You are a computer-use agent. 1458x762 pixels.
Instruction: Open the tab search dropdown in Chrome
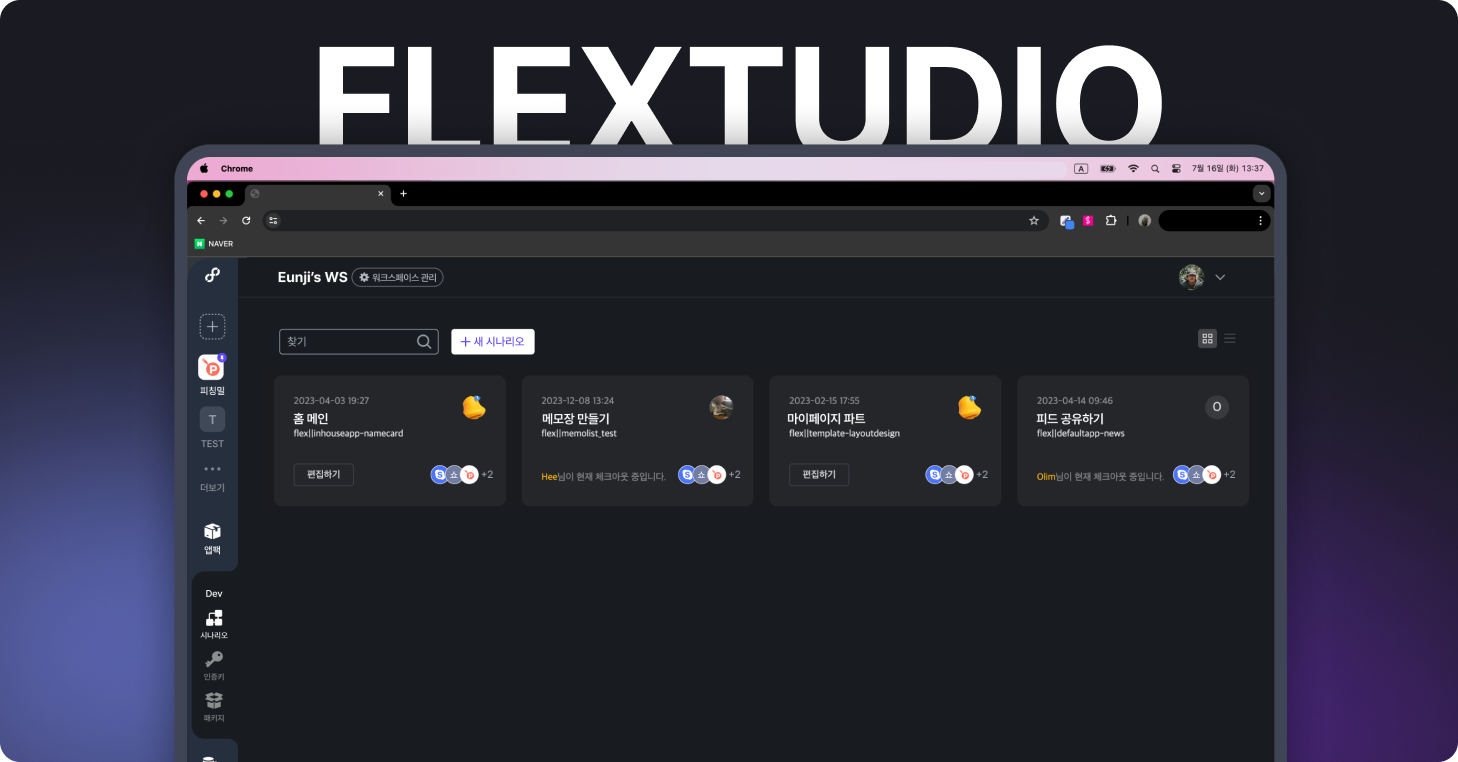click(x=1262, y=193)
